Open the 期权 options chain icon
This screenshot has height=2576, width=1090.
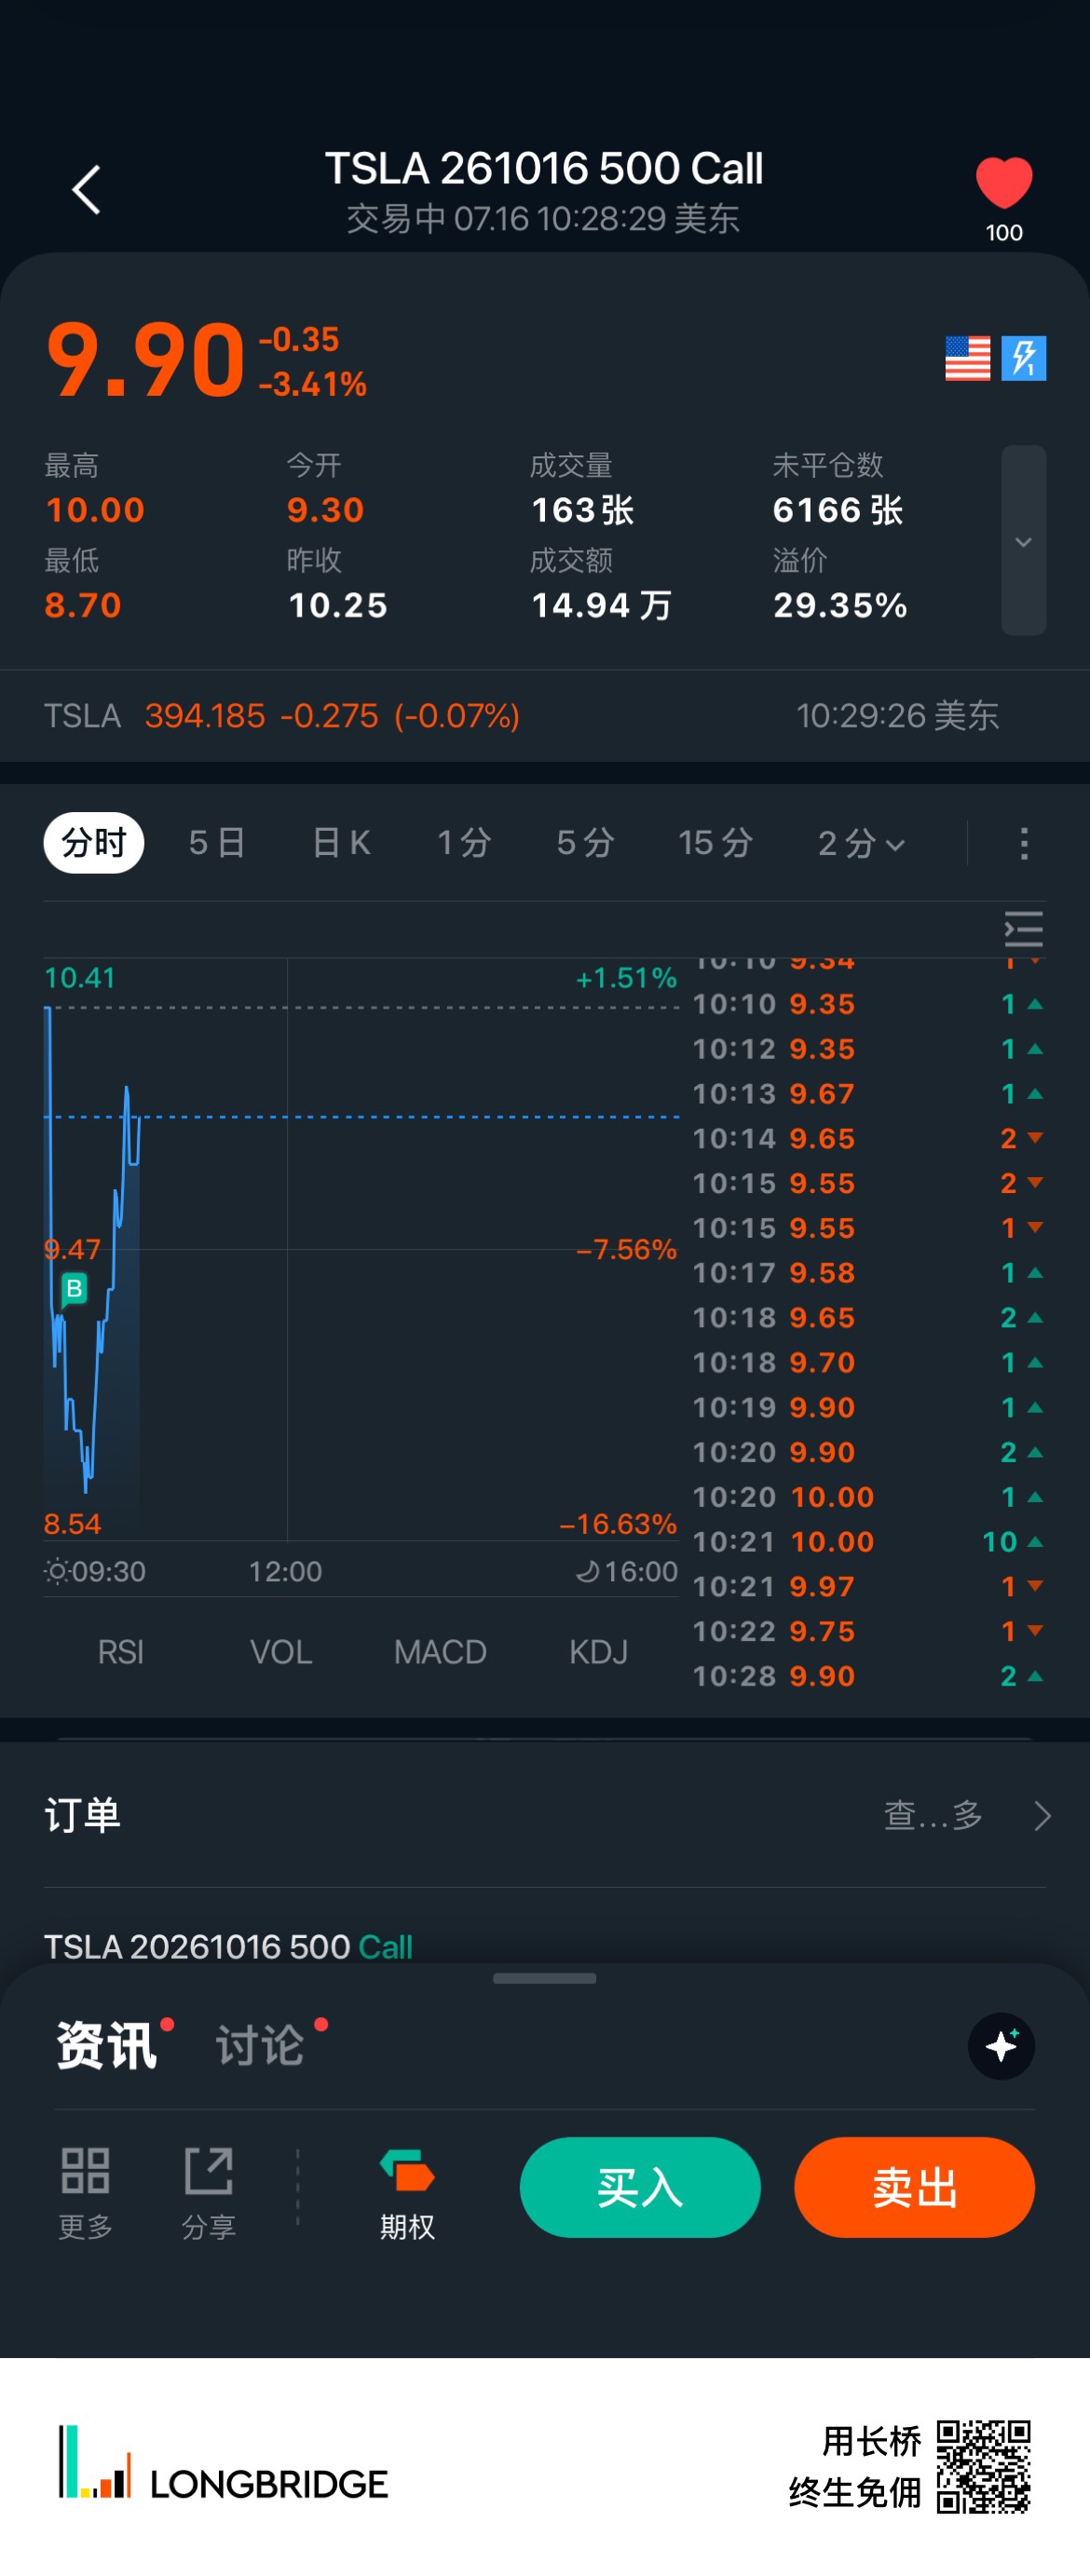click(407, 2192)
